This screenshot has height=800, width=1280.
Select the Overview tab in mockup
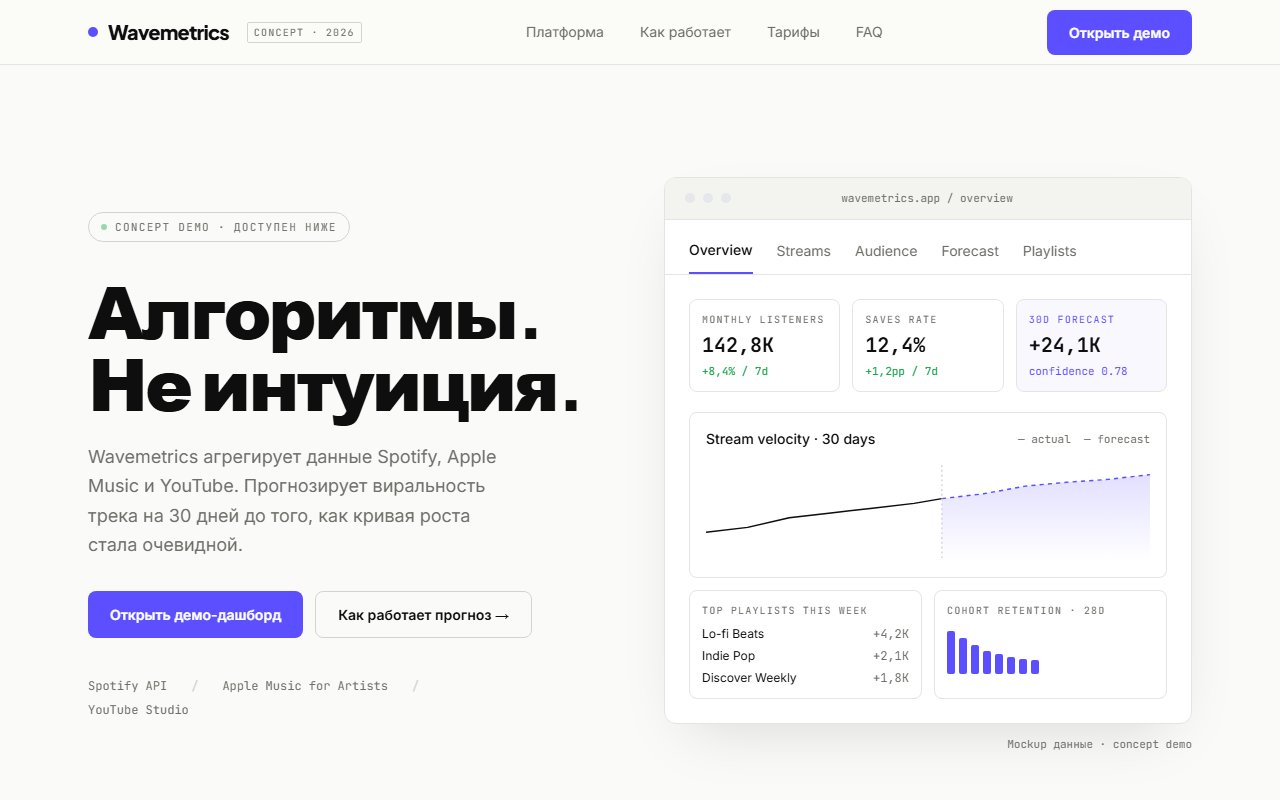pyautogui.click(x=720, y=250)
